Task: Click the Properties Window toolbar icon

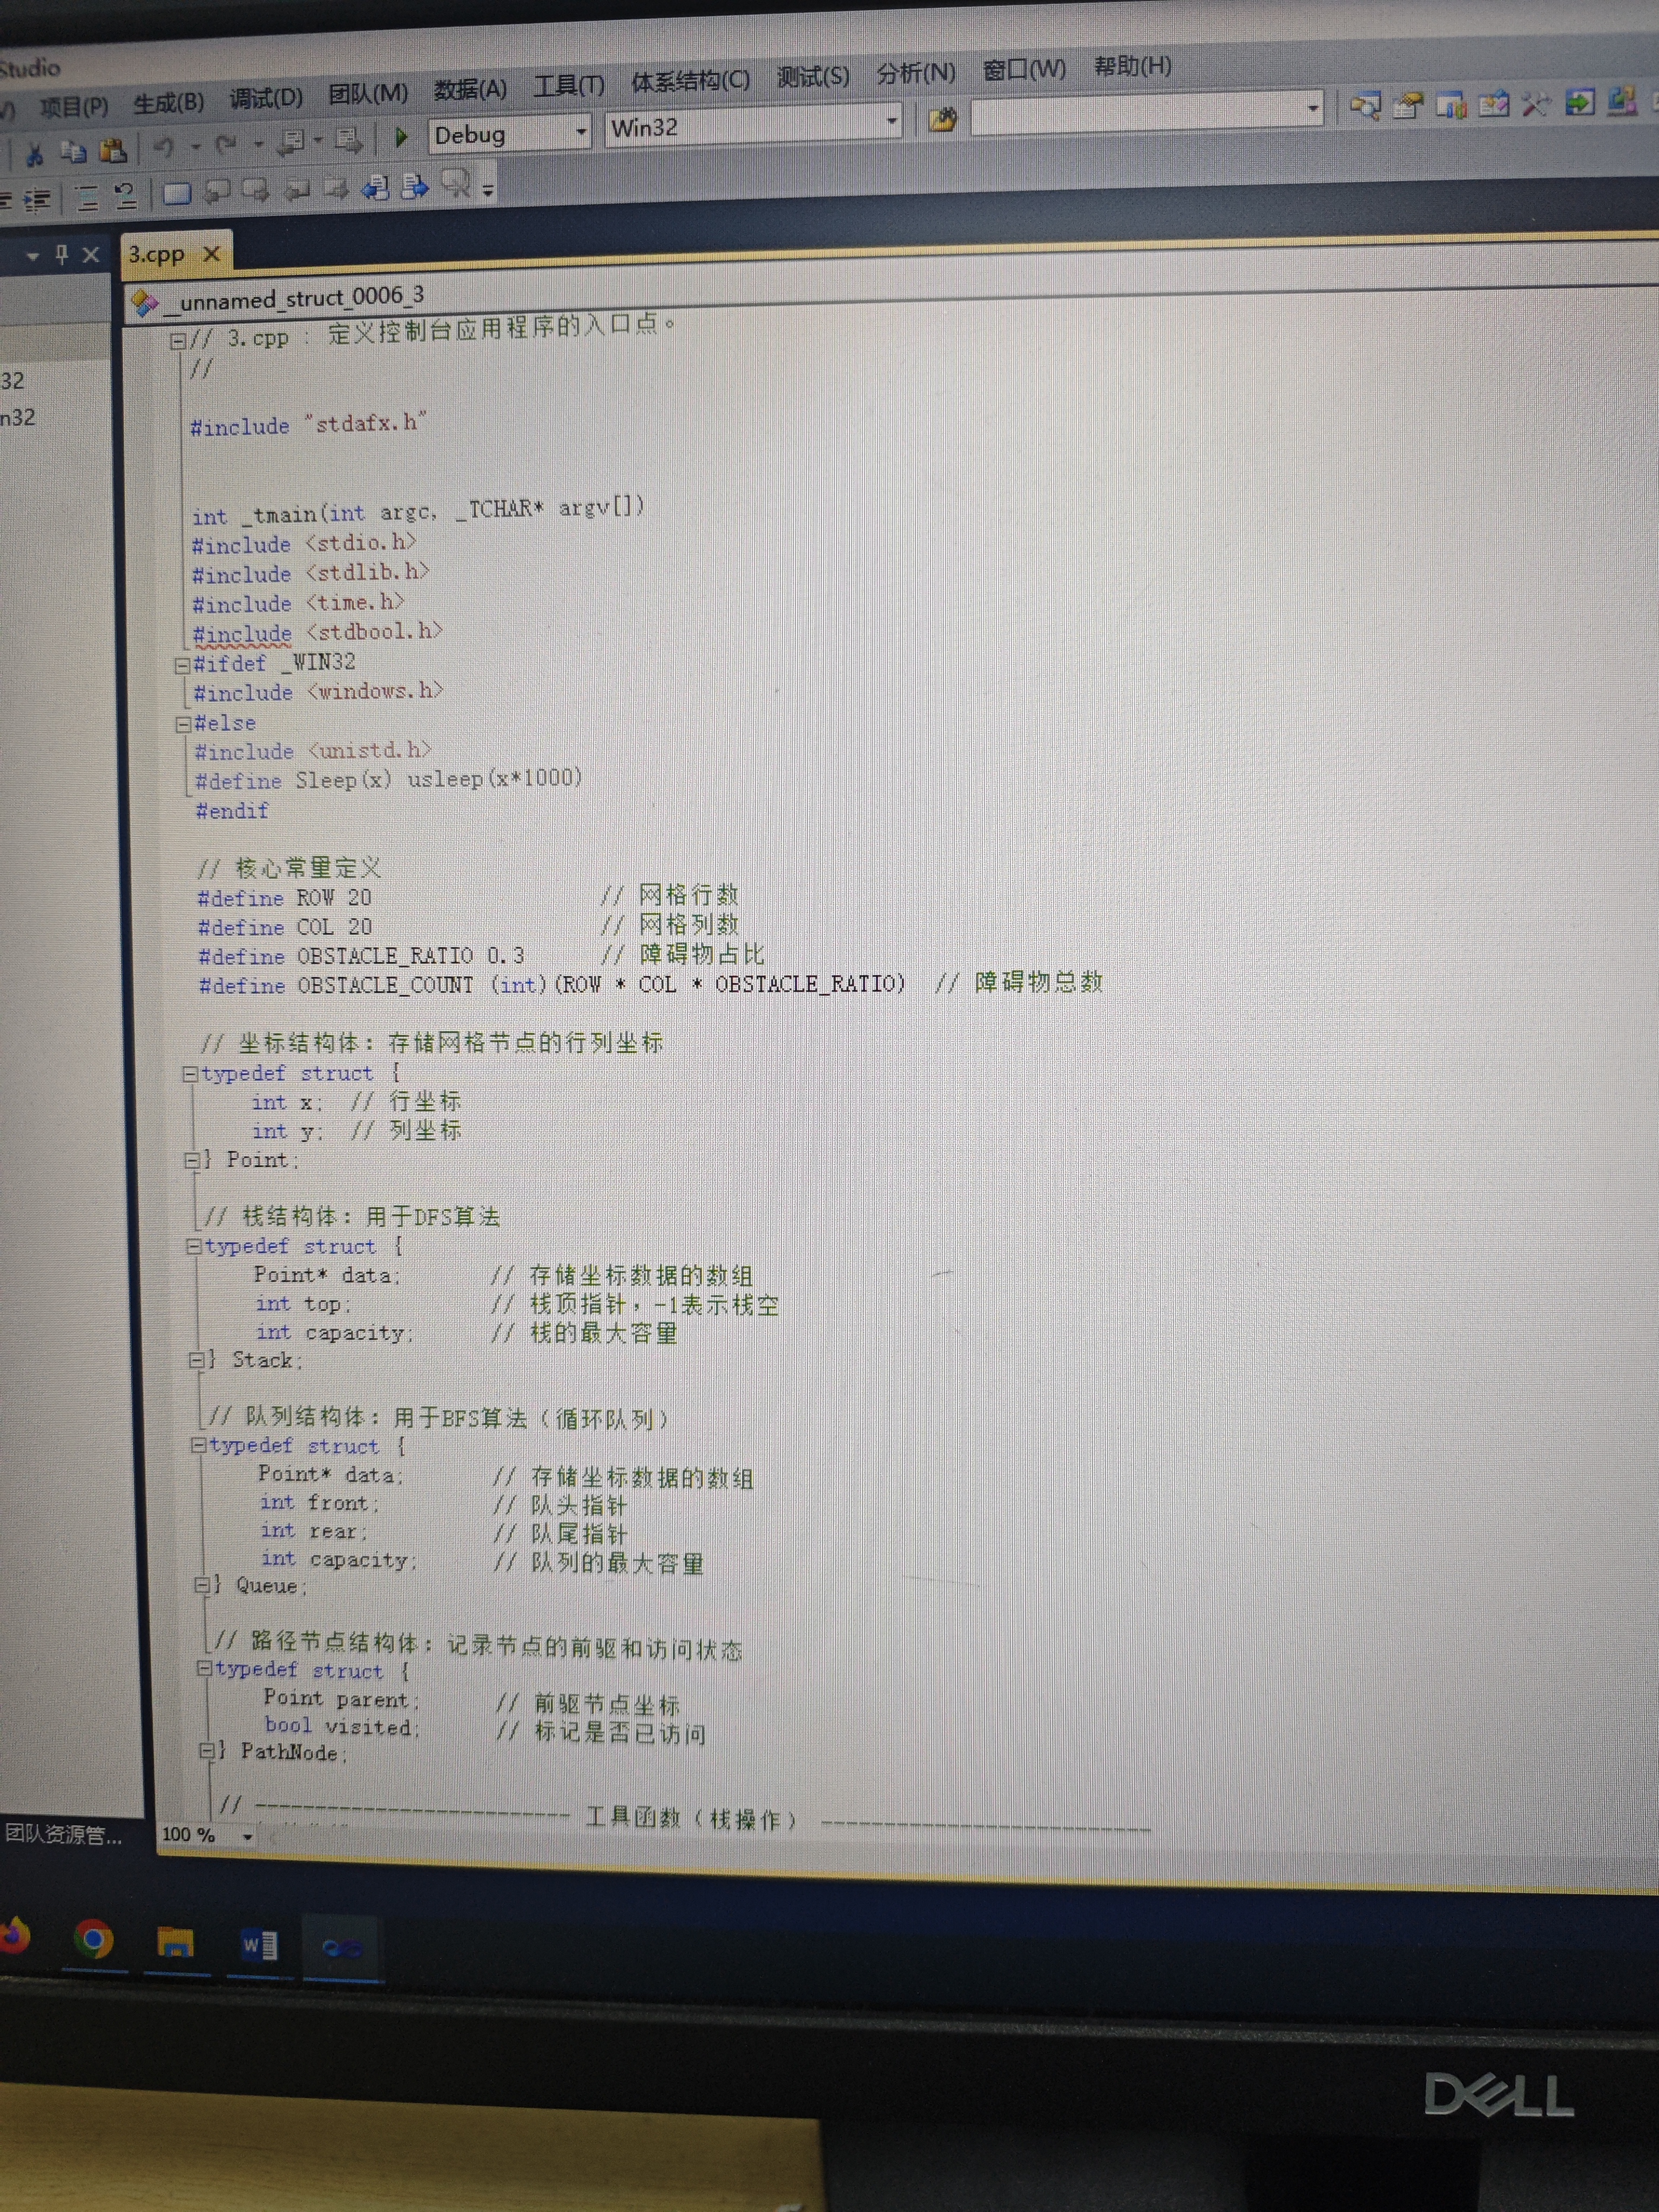Action: coord(1408,105)
